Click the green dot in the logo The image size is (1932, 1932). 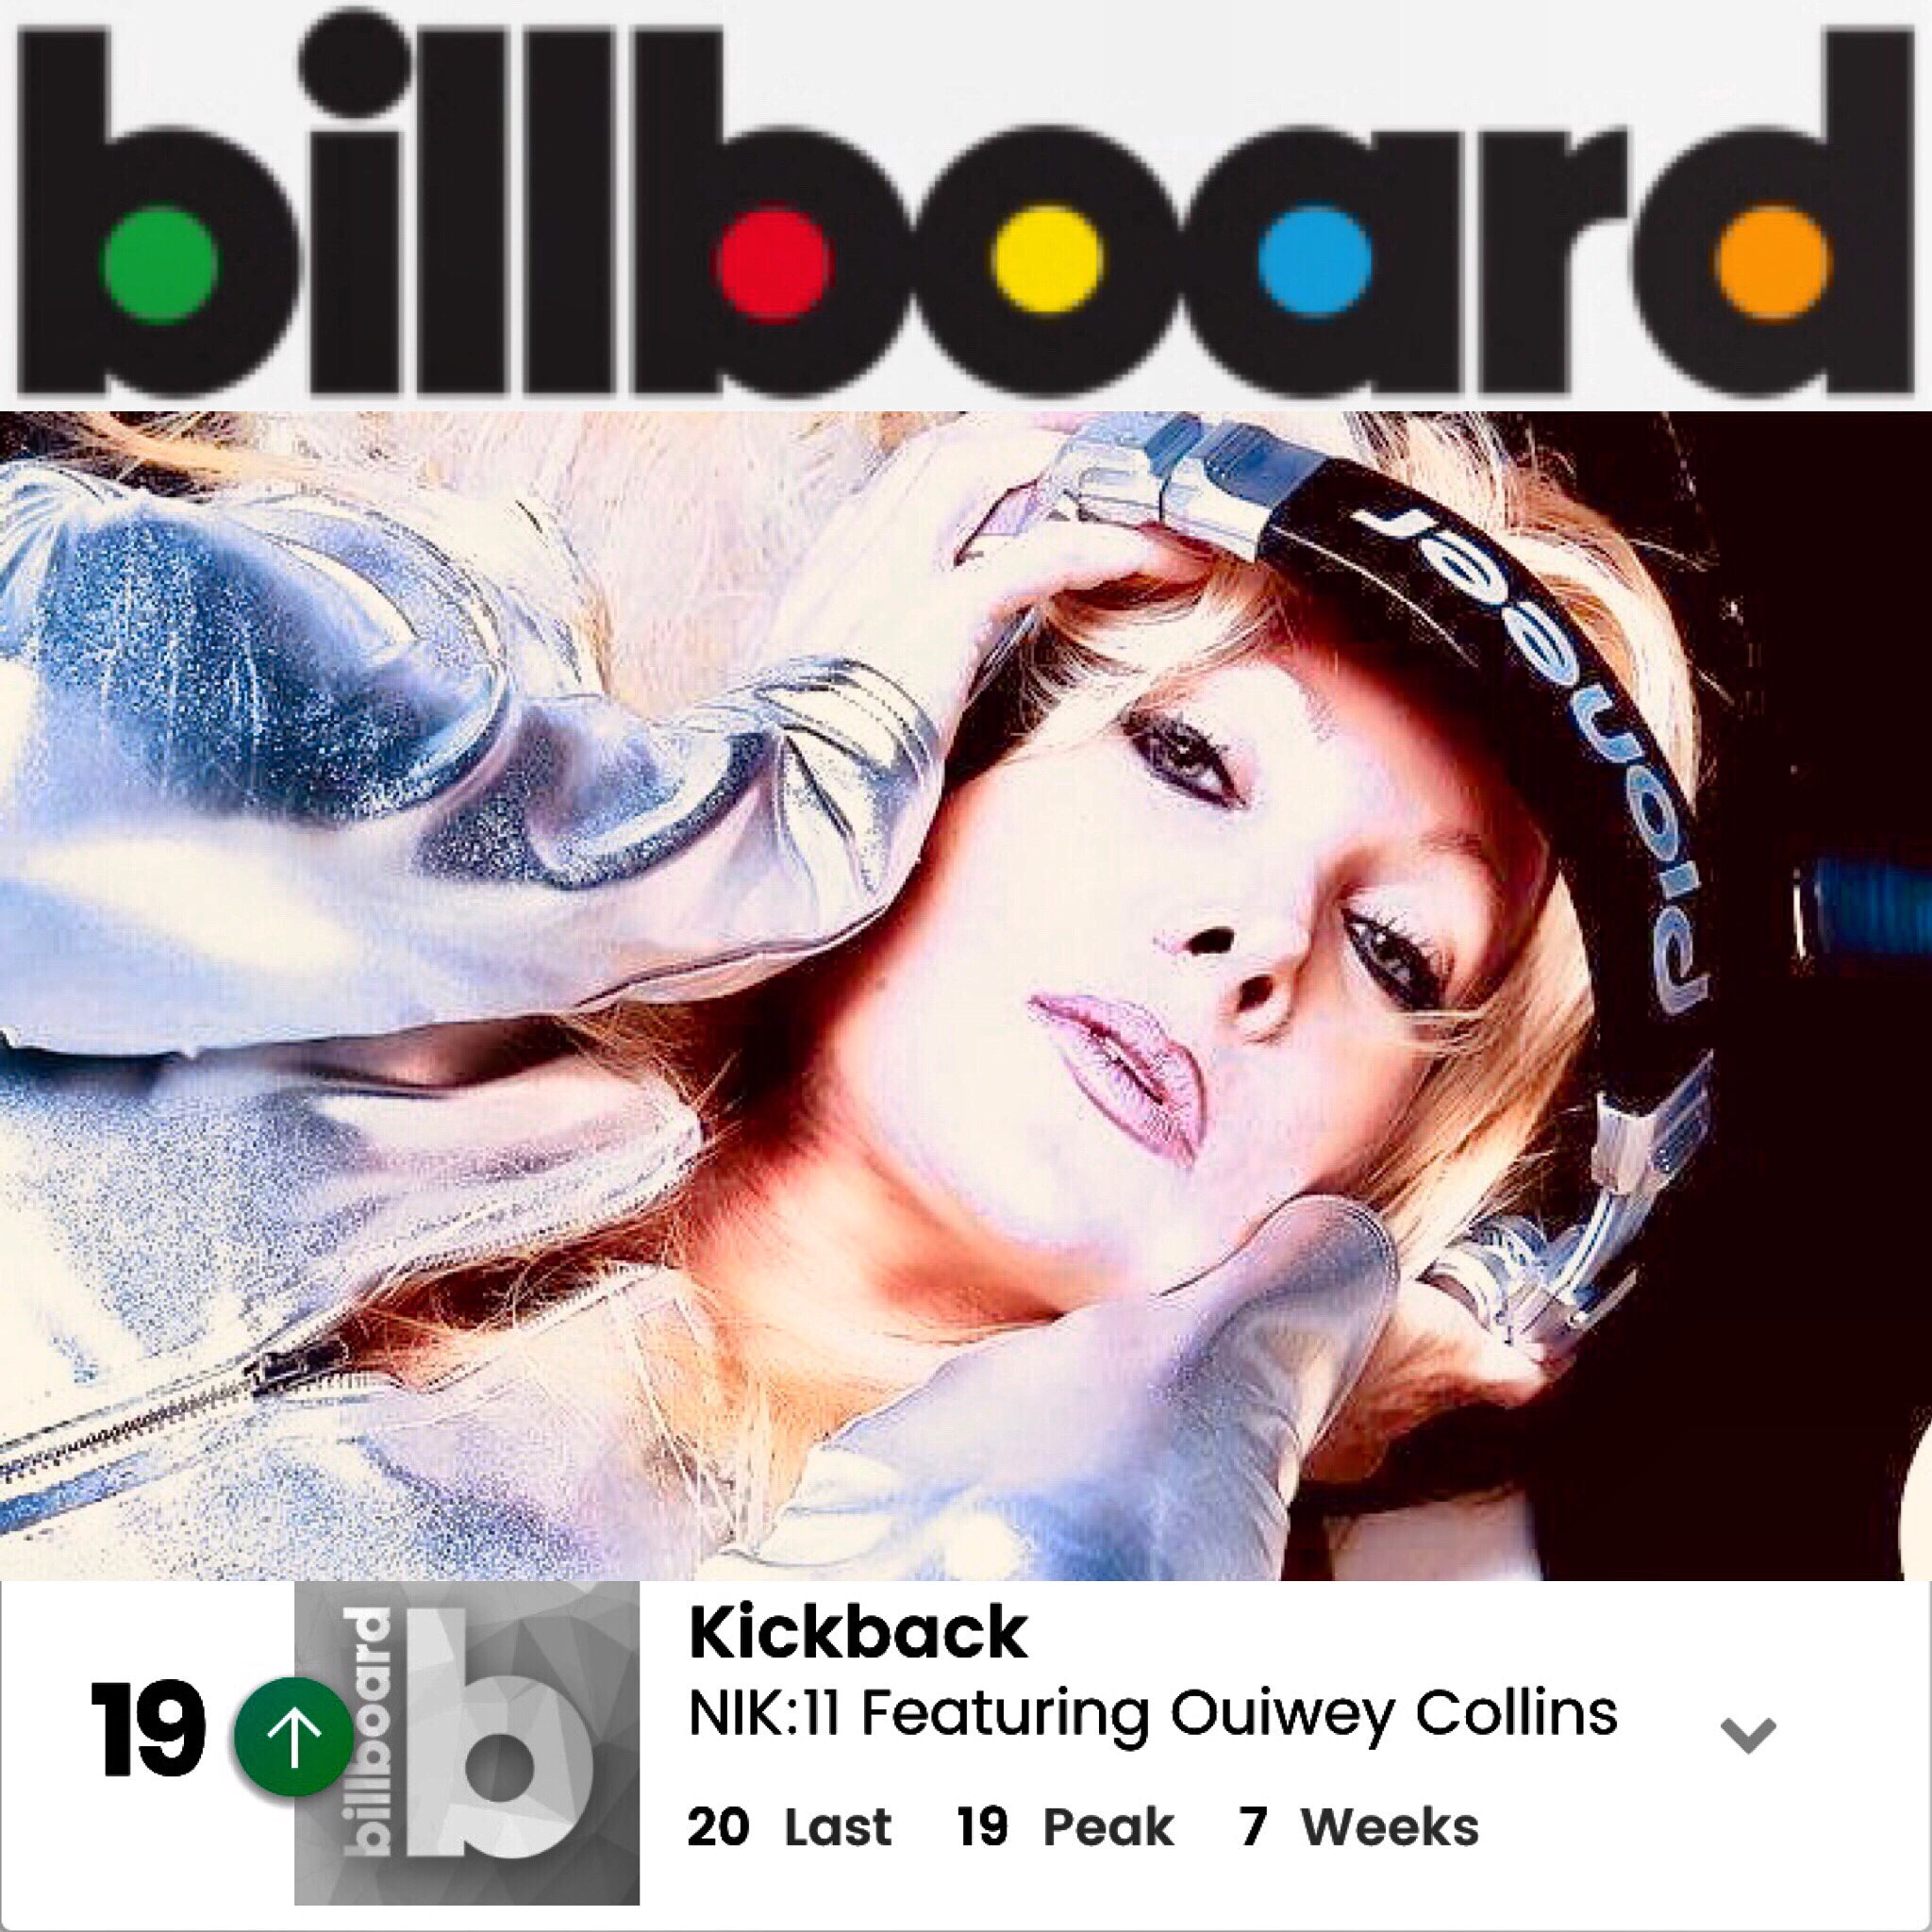(x=159, y=263)
